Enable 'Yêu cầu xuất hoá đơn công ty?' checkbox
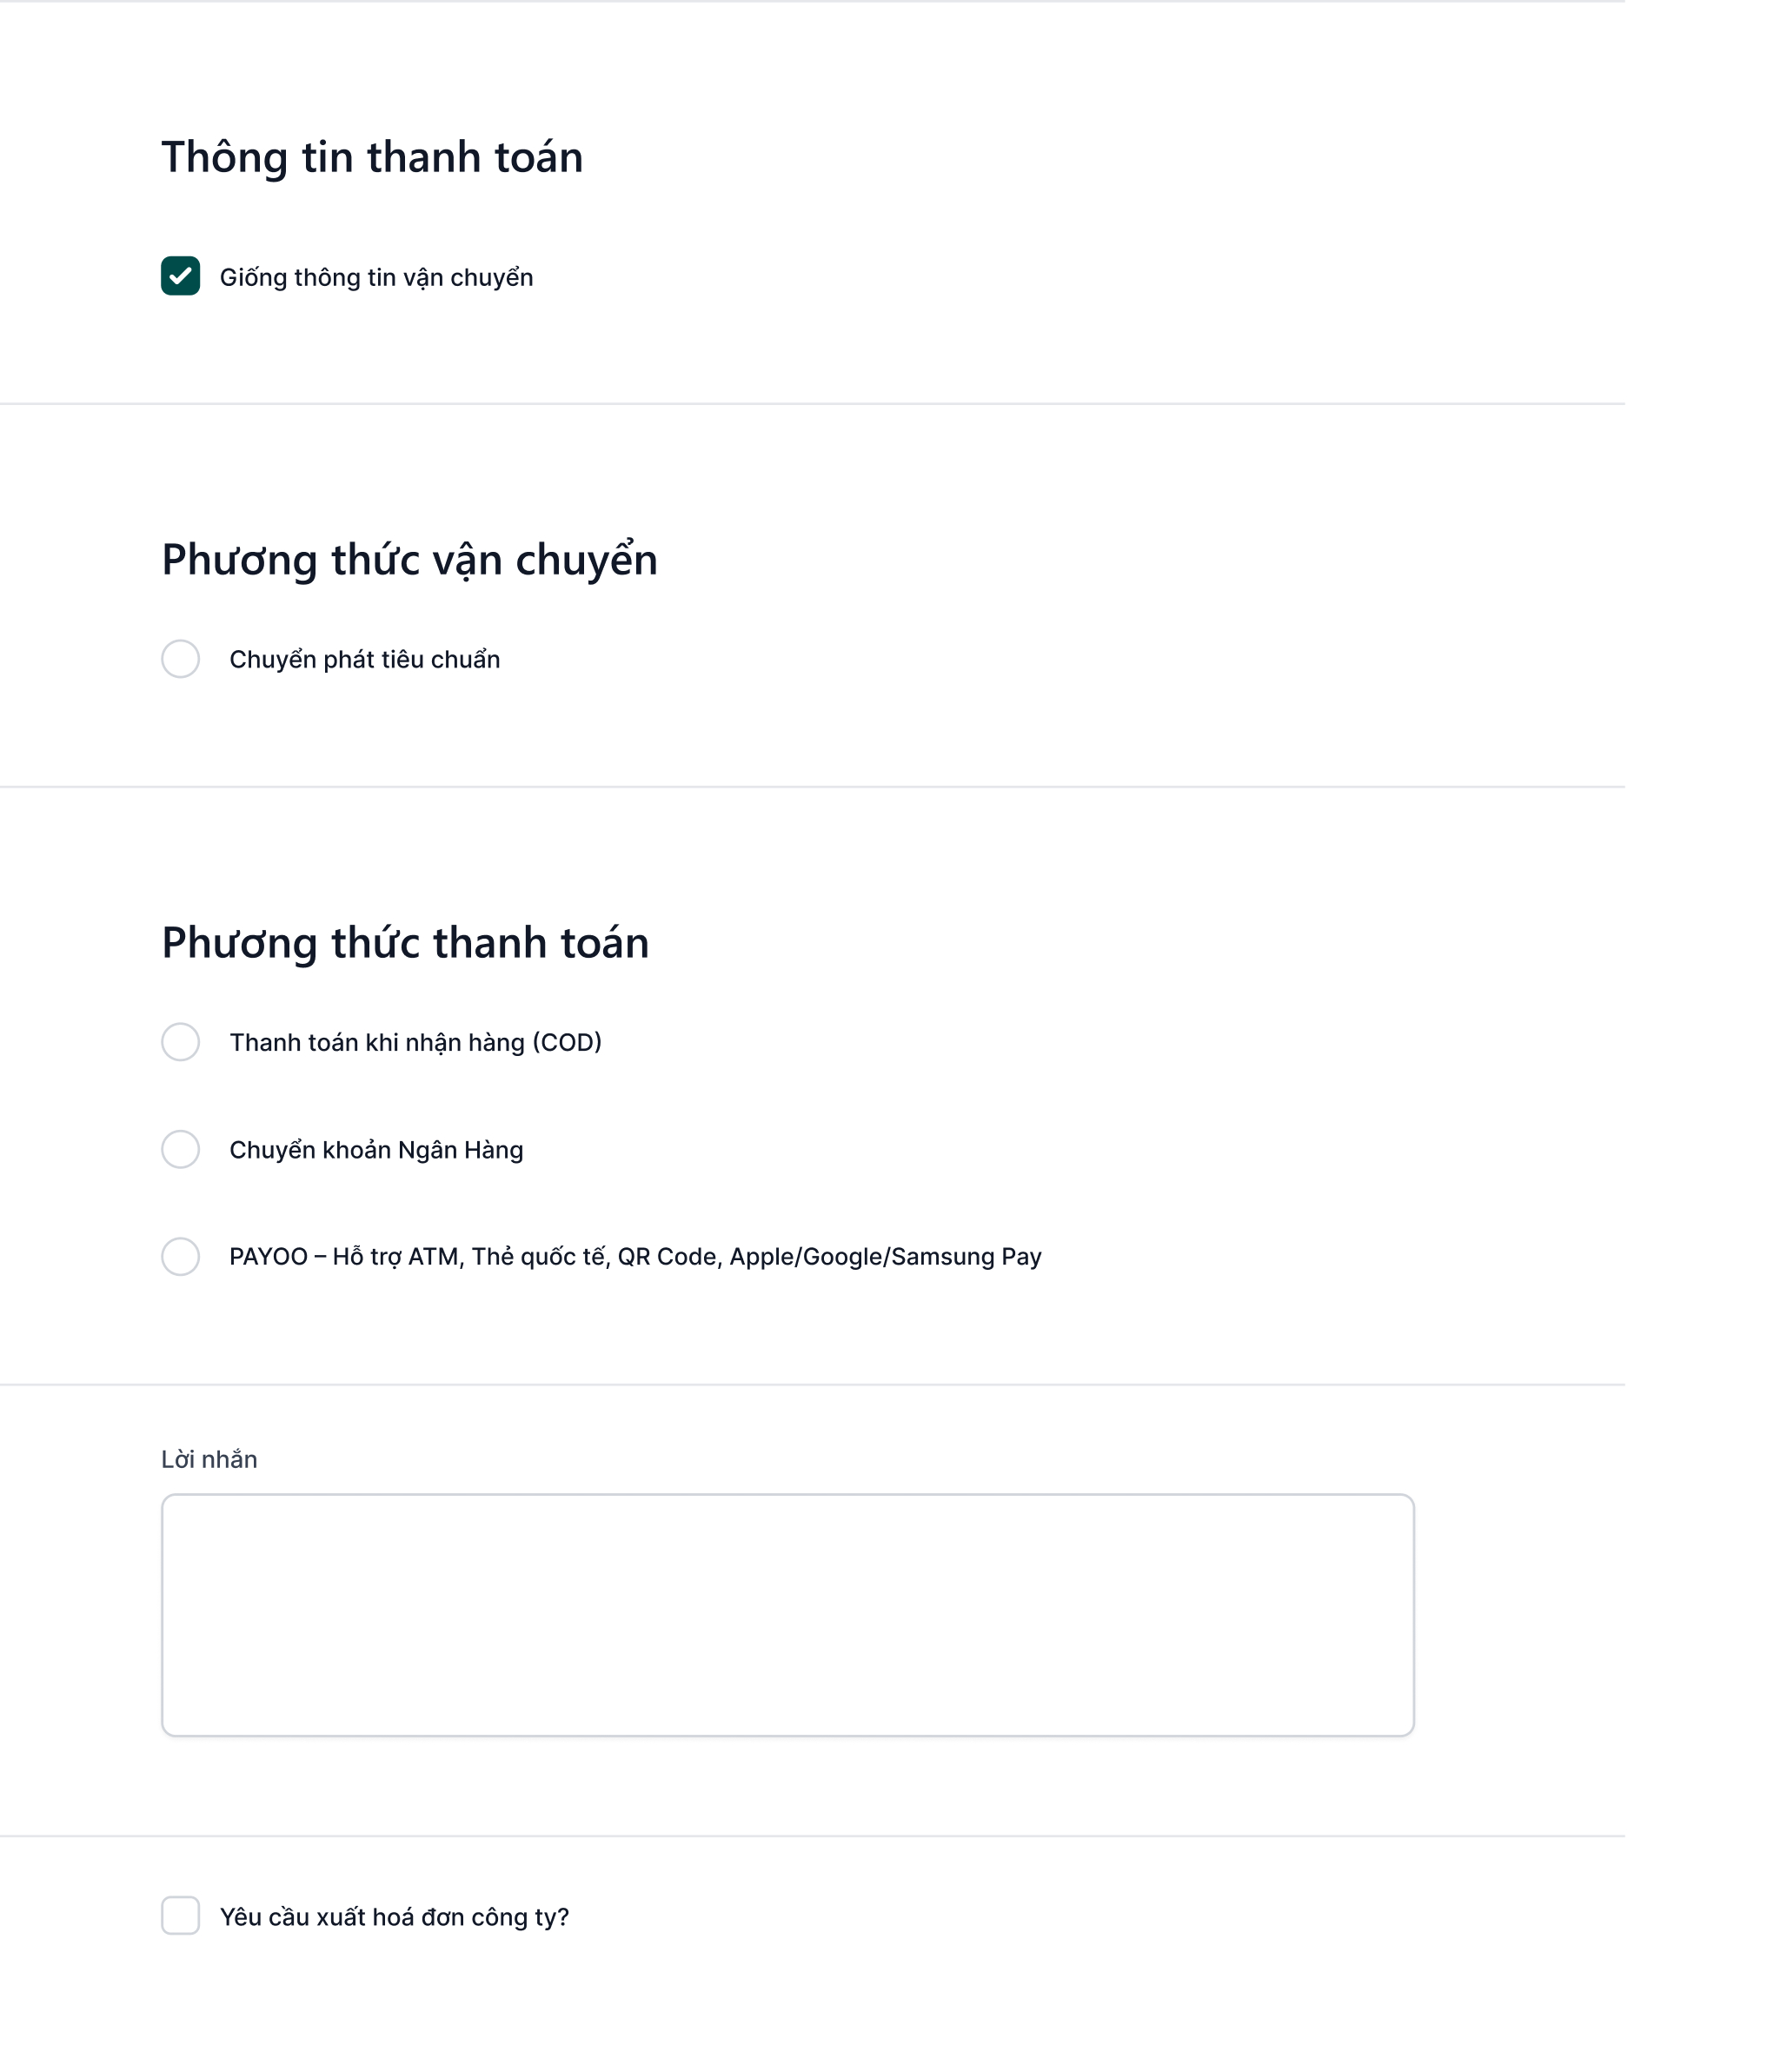1787x2072 pixels. click(x=180, y=1915)
